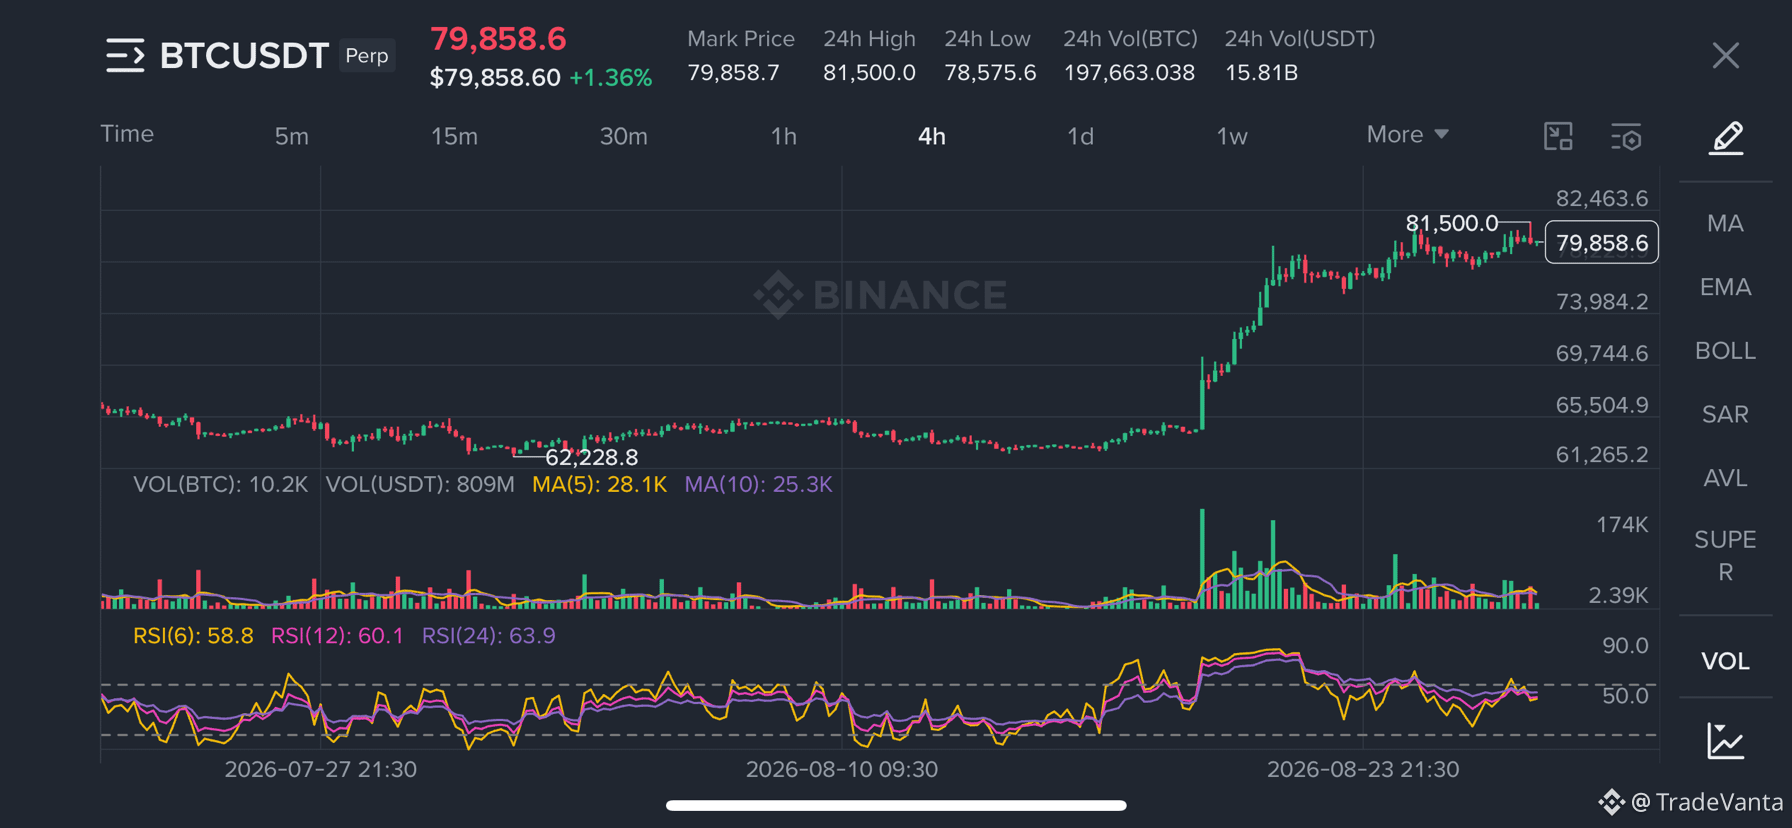The image size is (1792, 828).
Task: Click the 2026-08-23 21:30 date label
Action: [x=1363, y=769]
